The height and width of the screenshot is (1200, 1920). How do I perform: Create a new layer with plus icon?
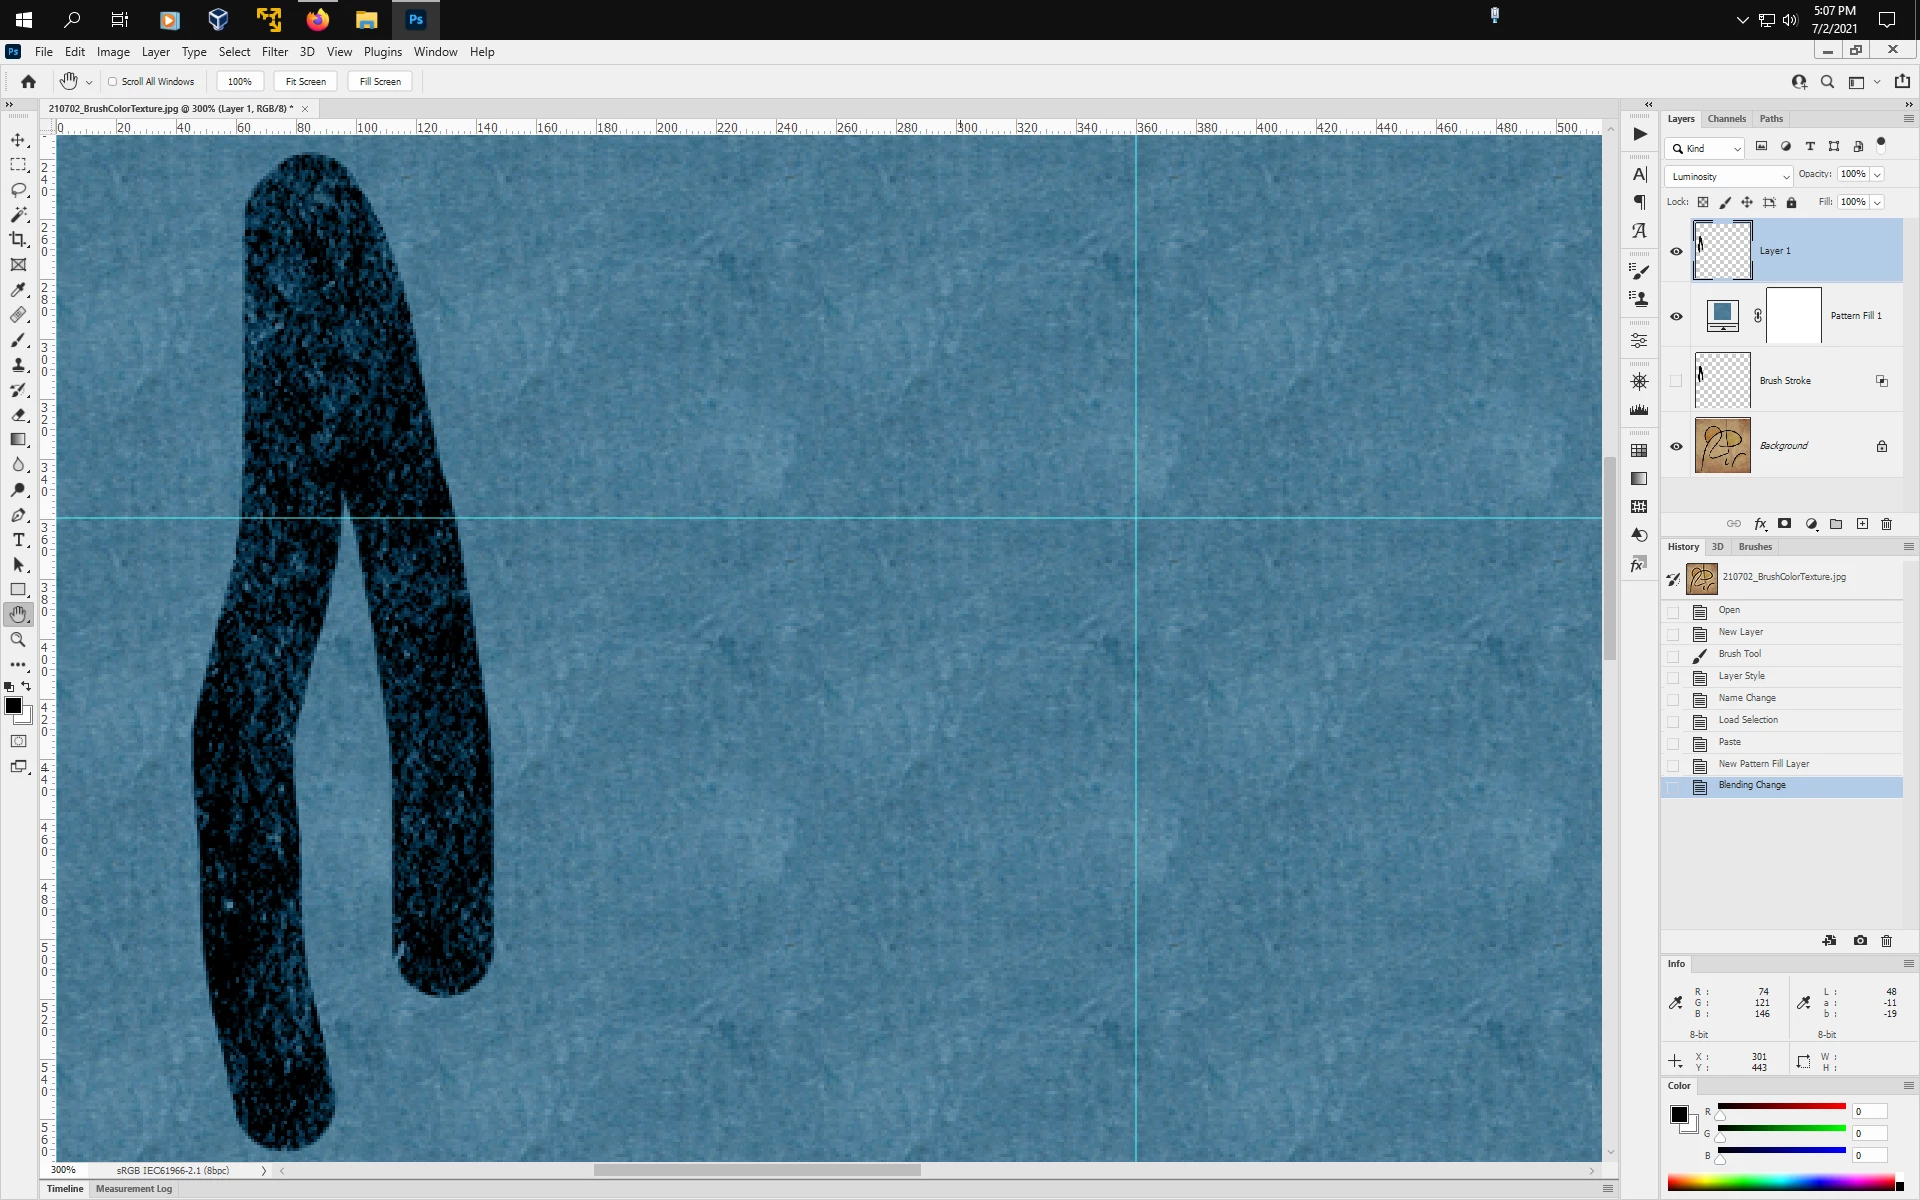tap(1862, 524)
